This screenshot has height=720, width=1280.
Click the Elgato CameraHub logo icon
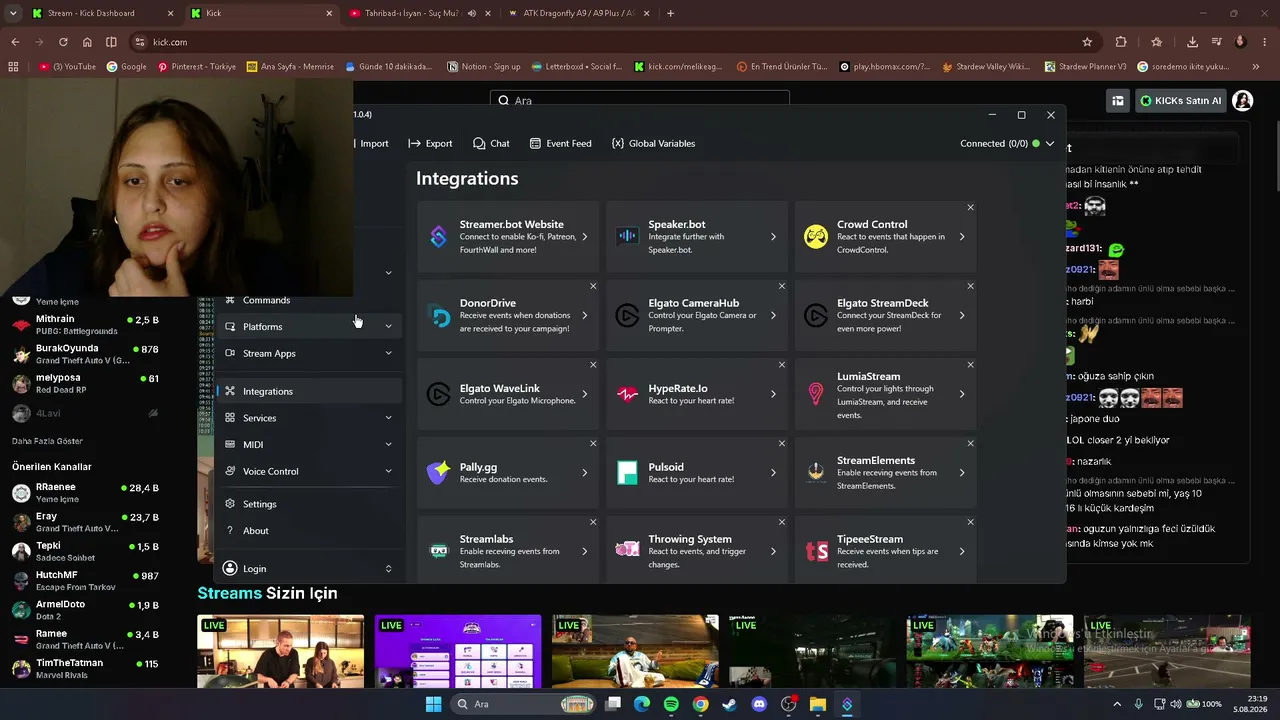[x=627, y=316]
